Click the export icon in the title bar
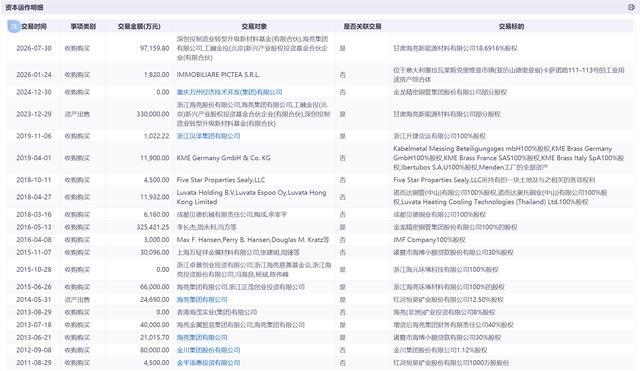 (631, 7)
